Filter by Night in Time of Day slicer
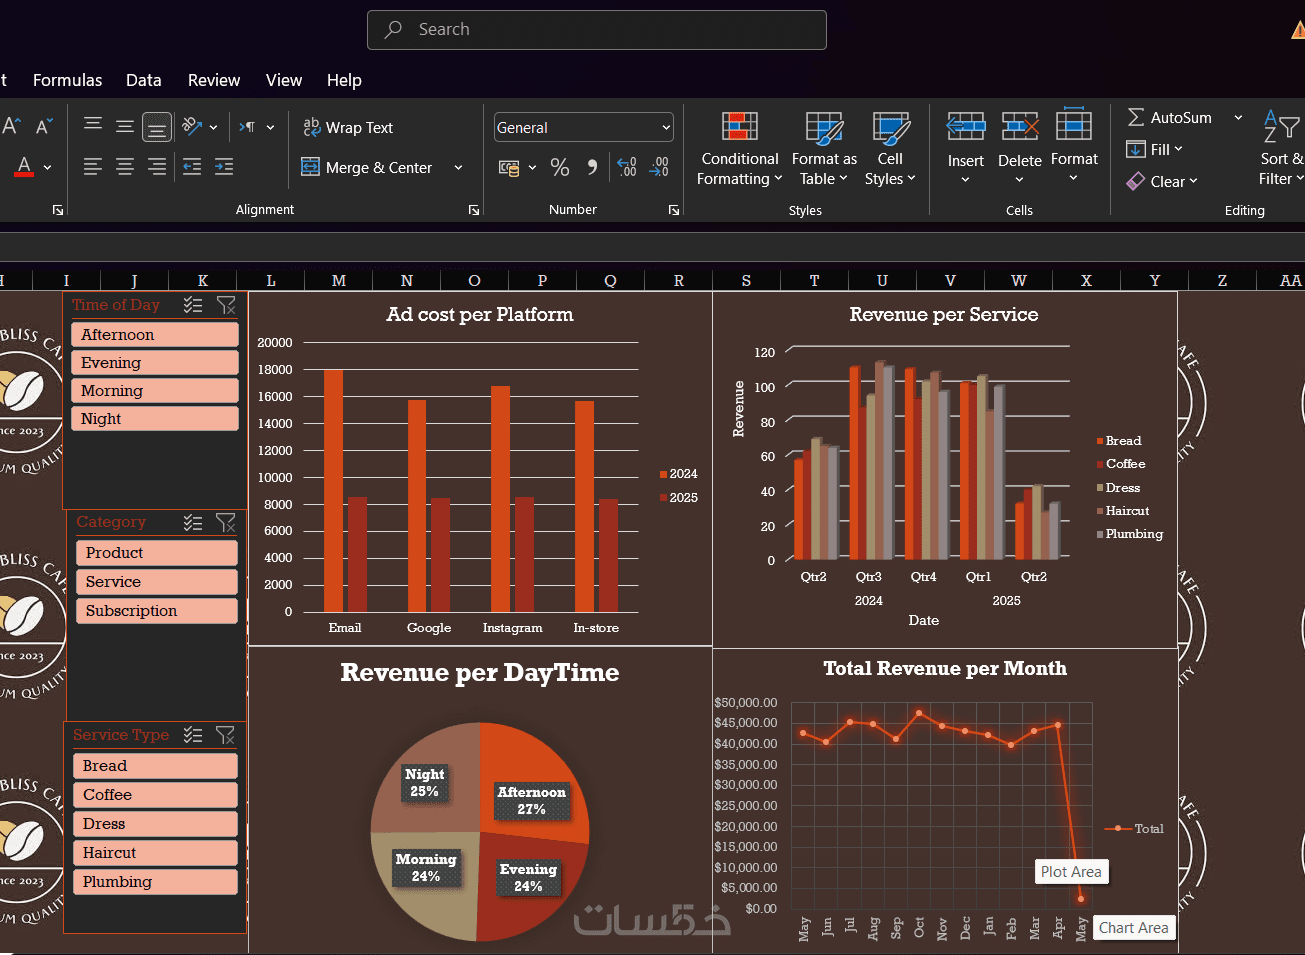This screenshot has height=955, width=1305. (155, 418)
